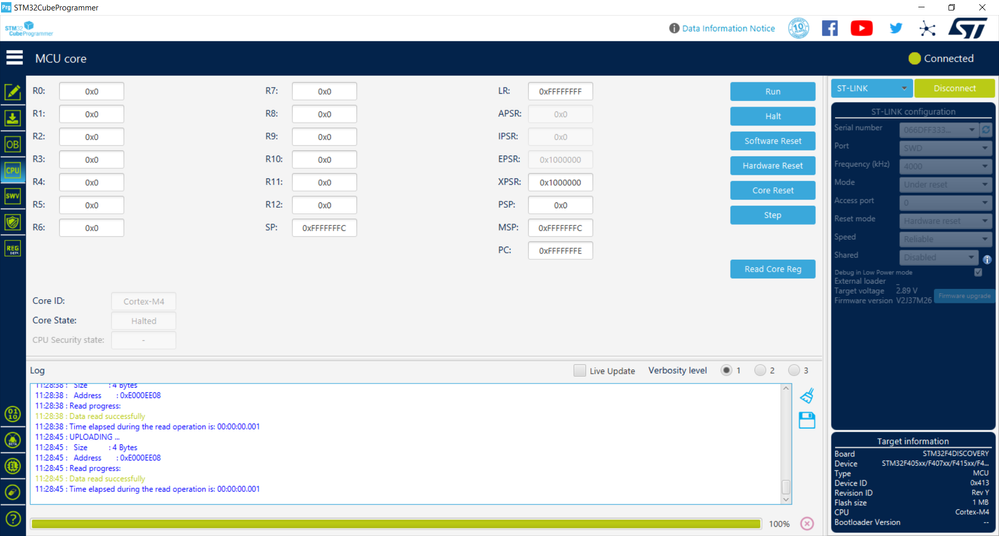Click the Read Core Reg button
999x536 pixels.
pos(773,269)
